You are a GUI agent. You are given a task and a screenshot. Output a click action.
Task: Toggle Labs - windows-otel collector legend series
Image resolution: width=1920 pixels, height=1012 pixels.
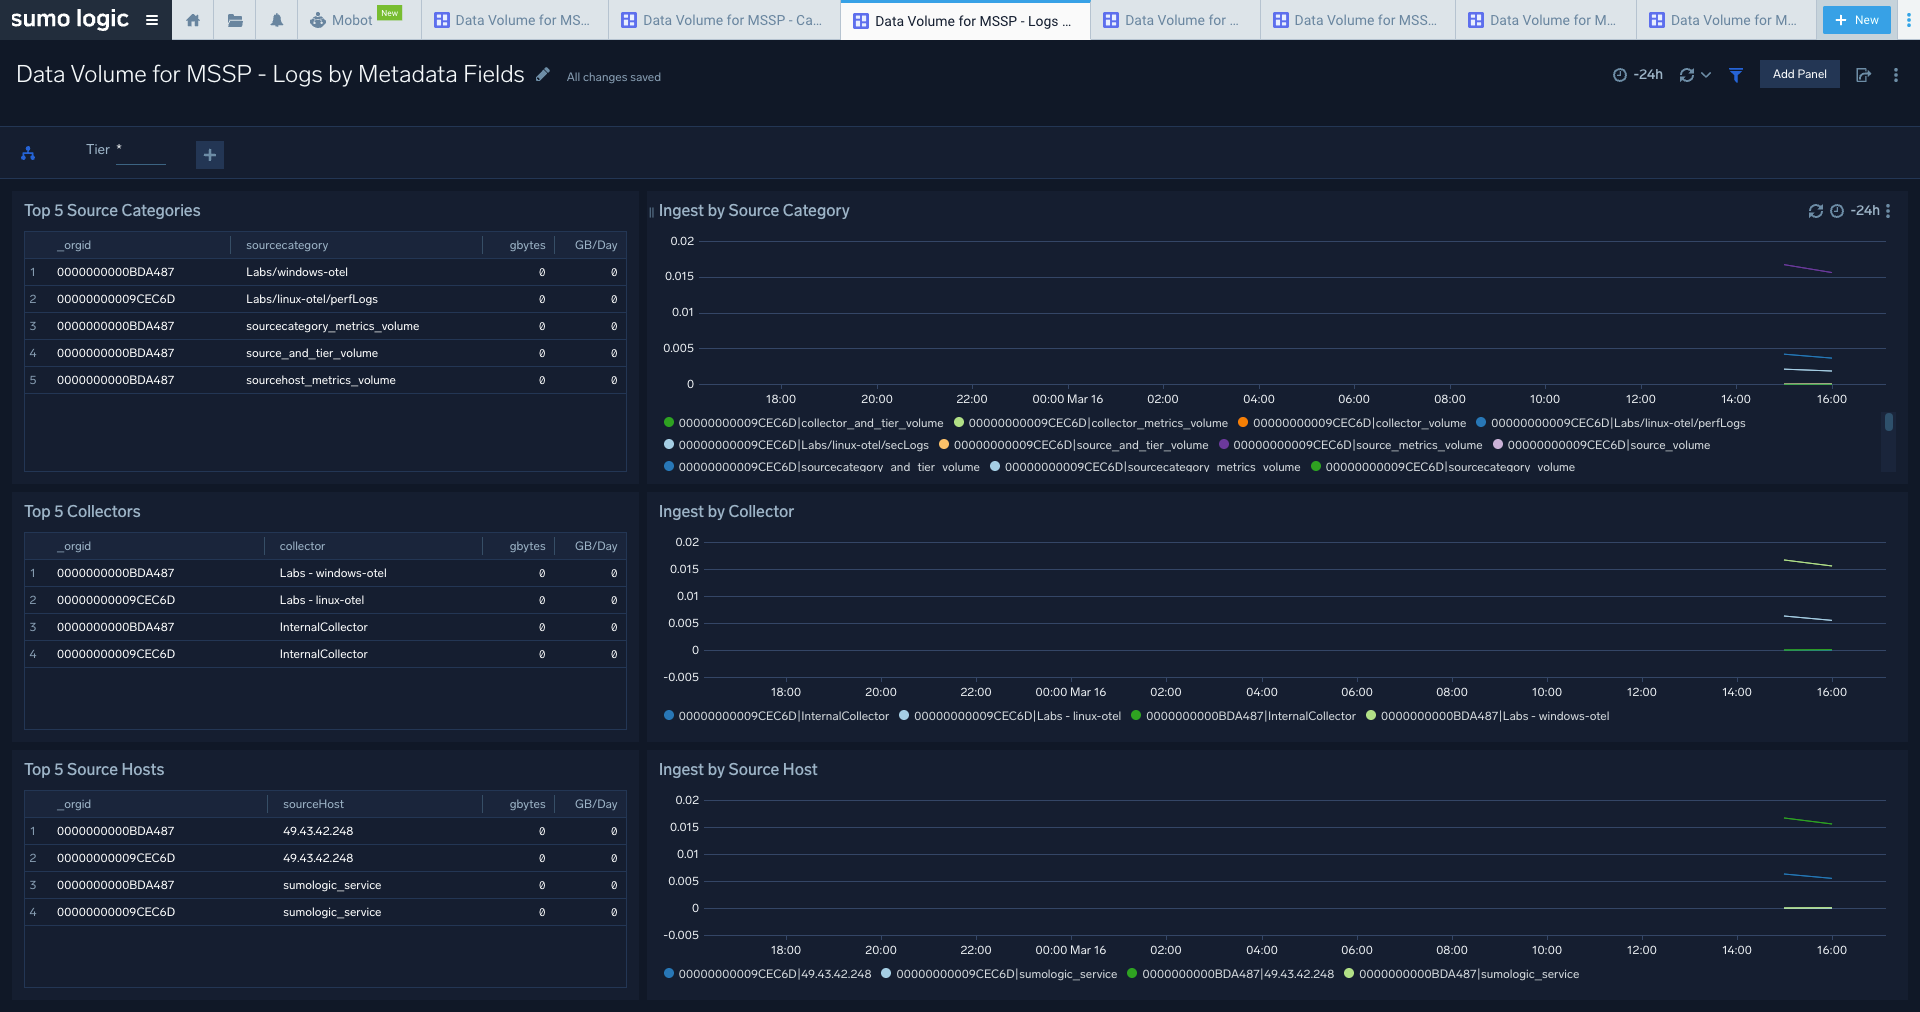pyautogui.click(x=1494, y=716)
